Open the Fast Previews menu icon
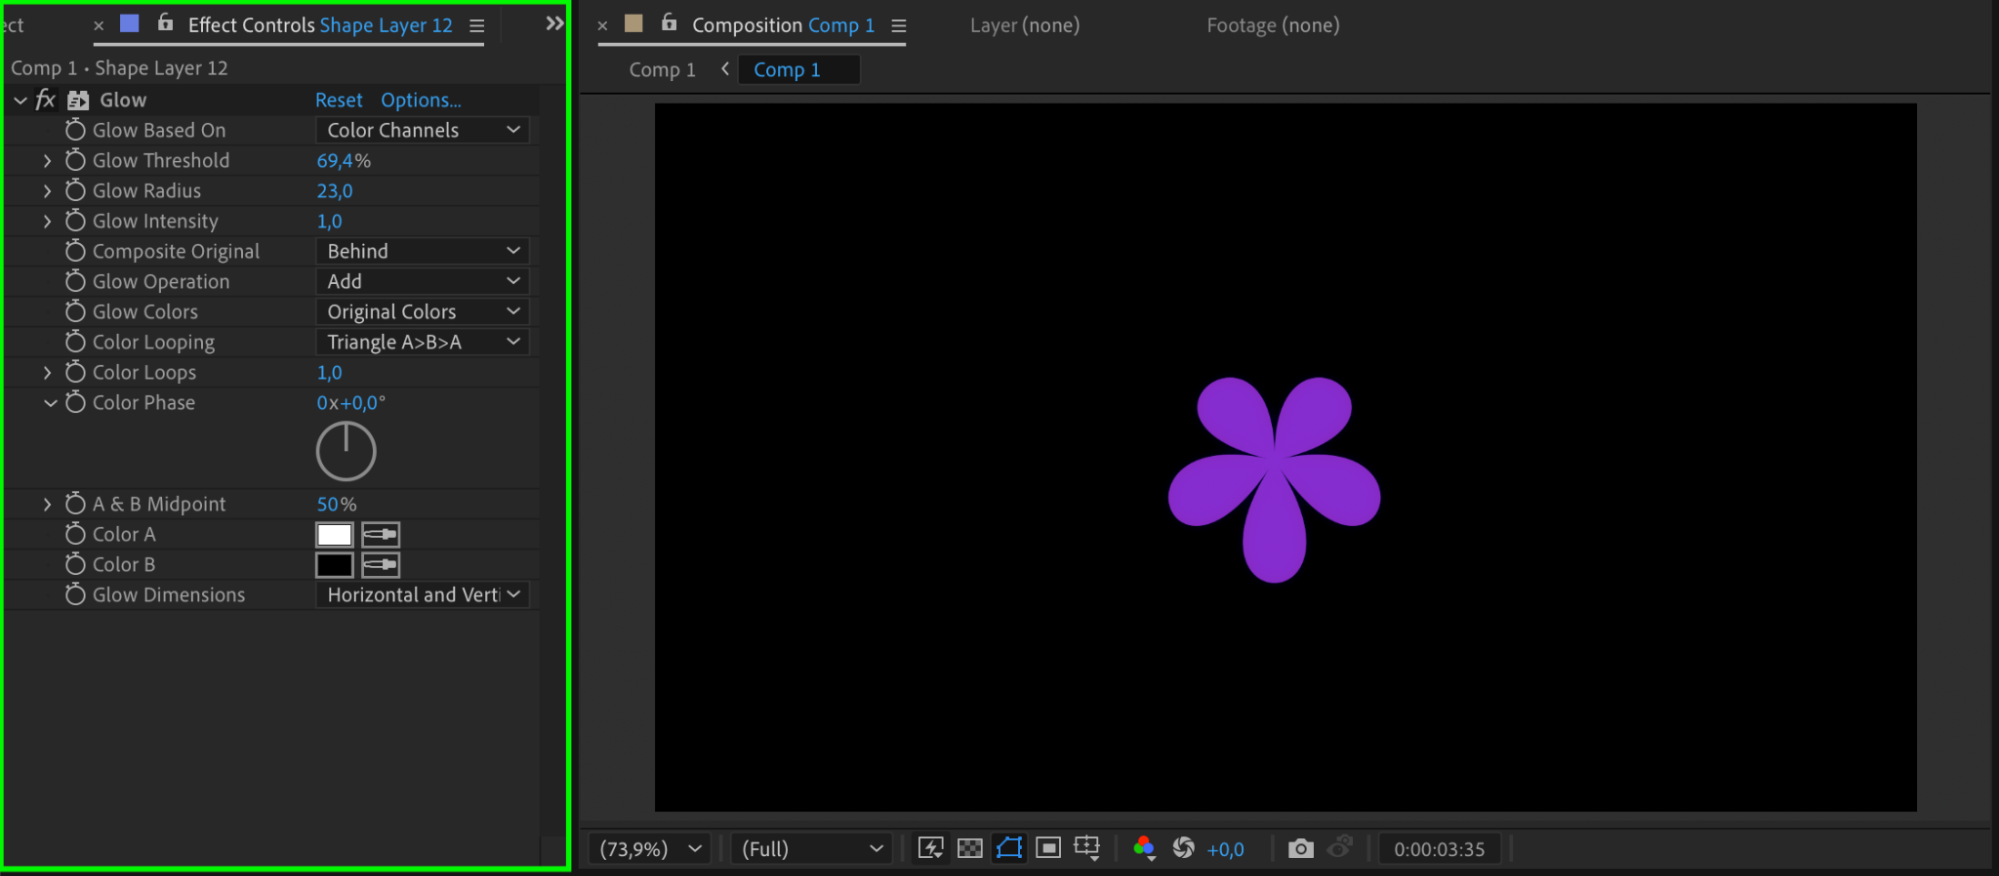 930,848
